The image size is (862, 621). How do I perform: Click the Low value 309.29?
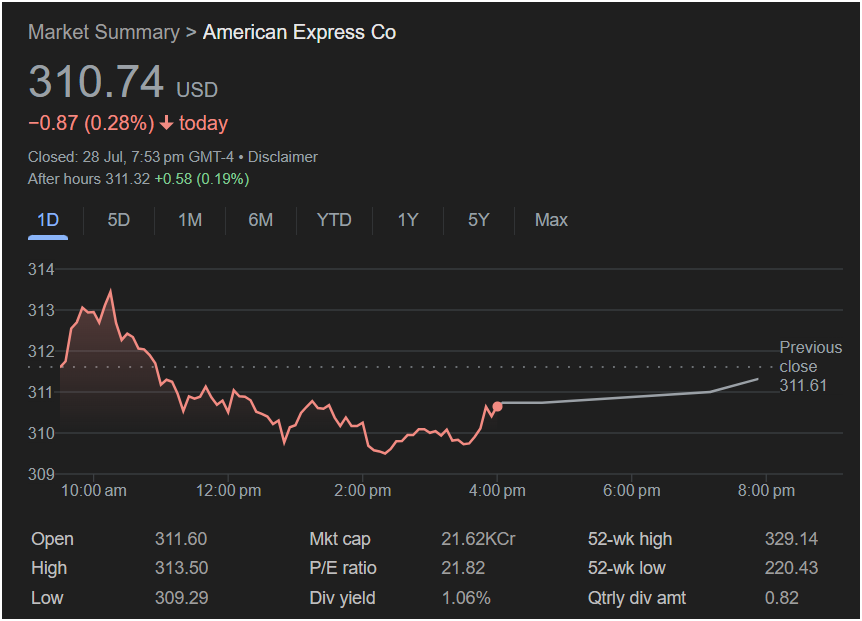(x=181, y=598)
